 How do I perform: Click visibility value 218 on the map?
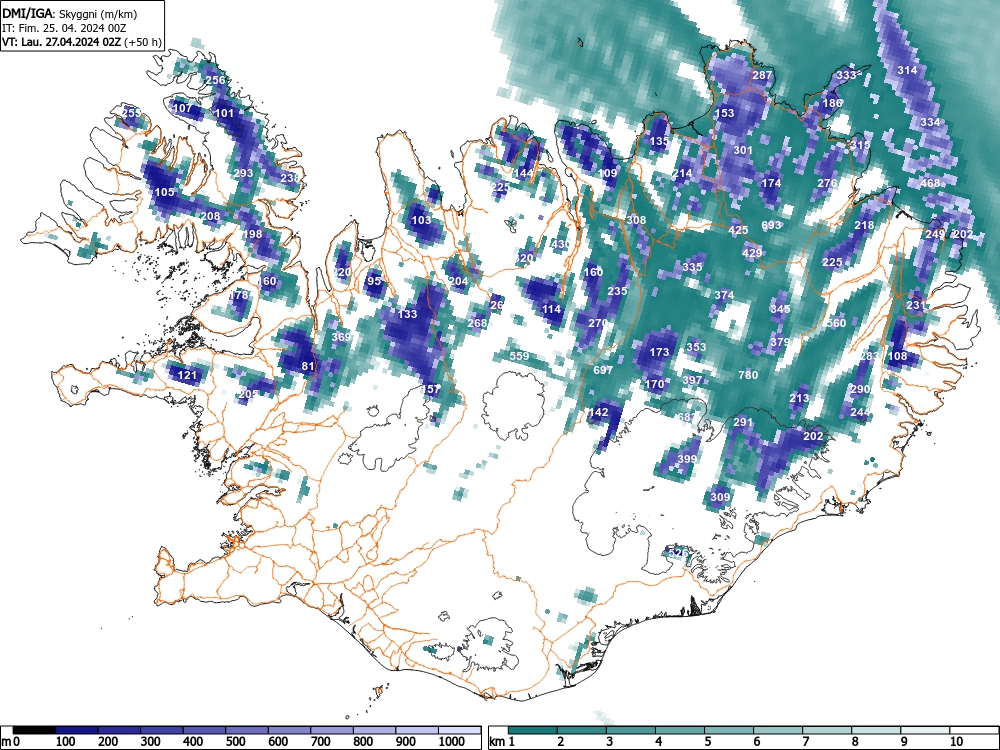point(865,224)
